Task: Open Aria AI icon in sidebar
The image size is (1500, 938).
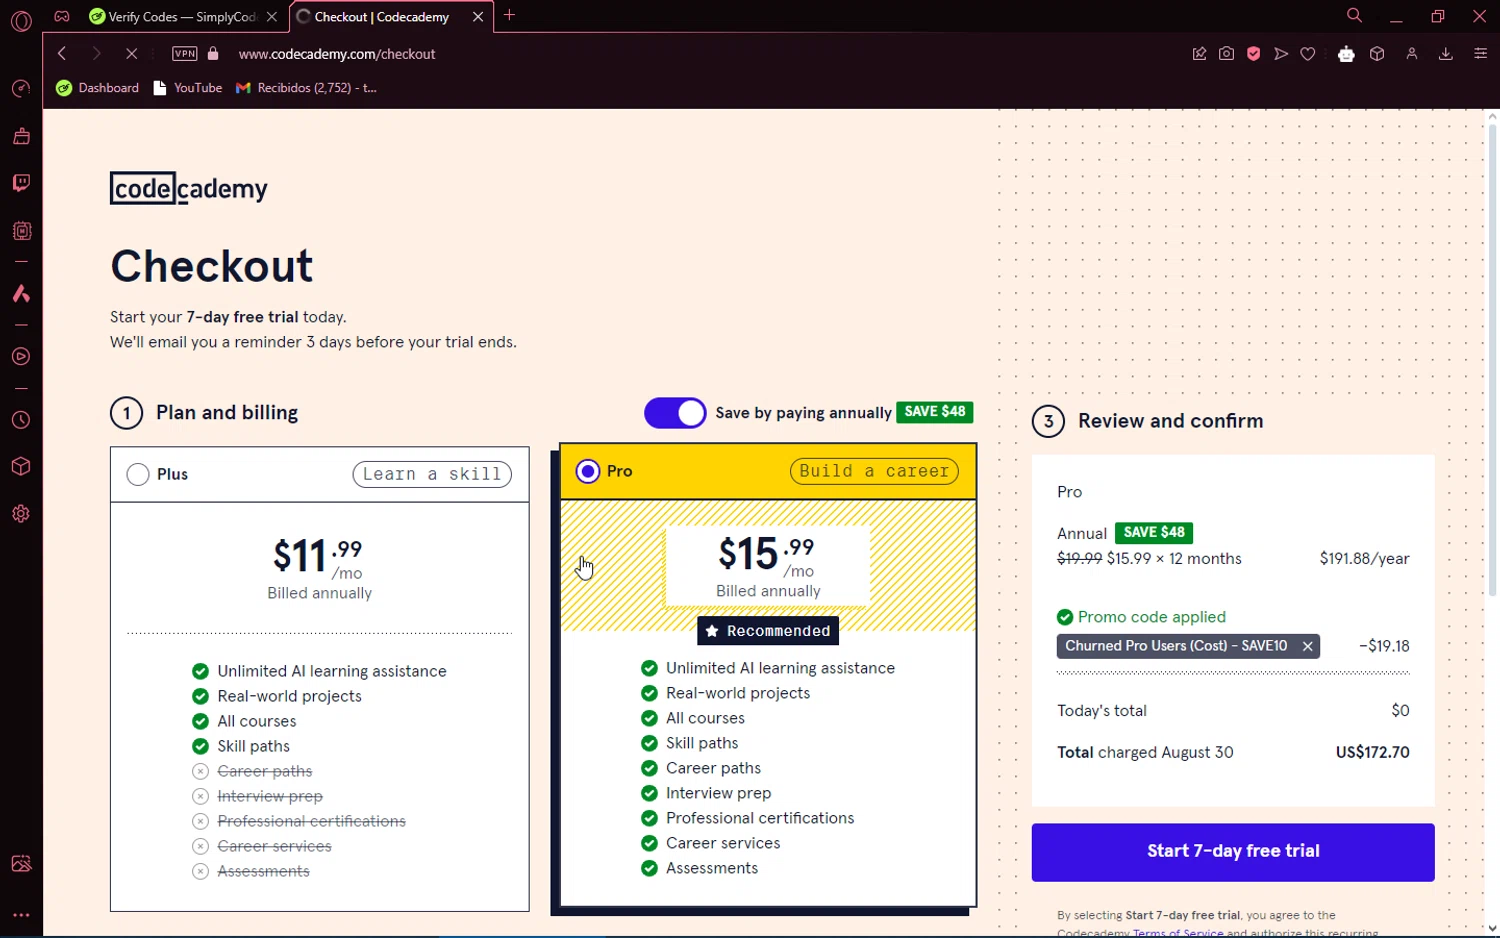Action: [21, 294]
